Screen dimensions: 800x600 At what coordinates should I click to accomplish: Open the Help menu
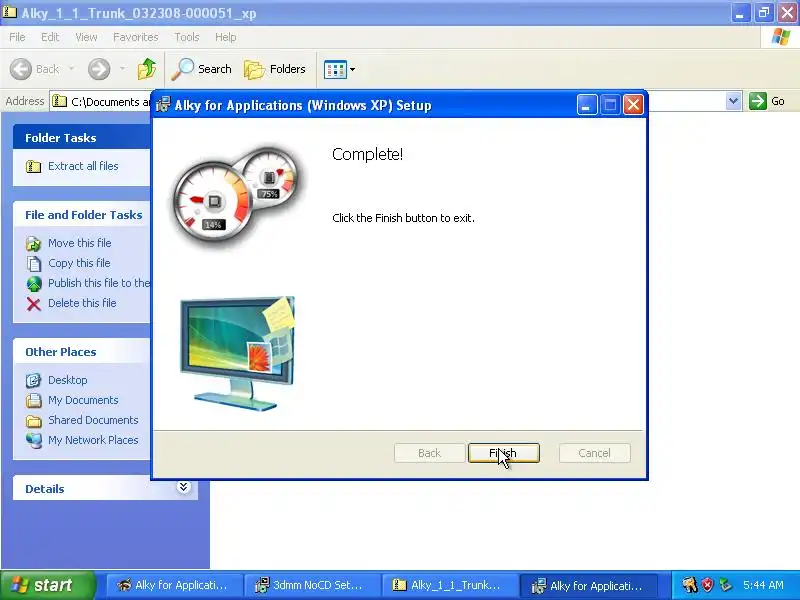click(x=226, y=37)
